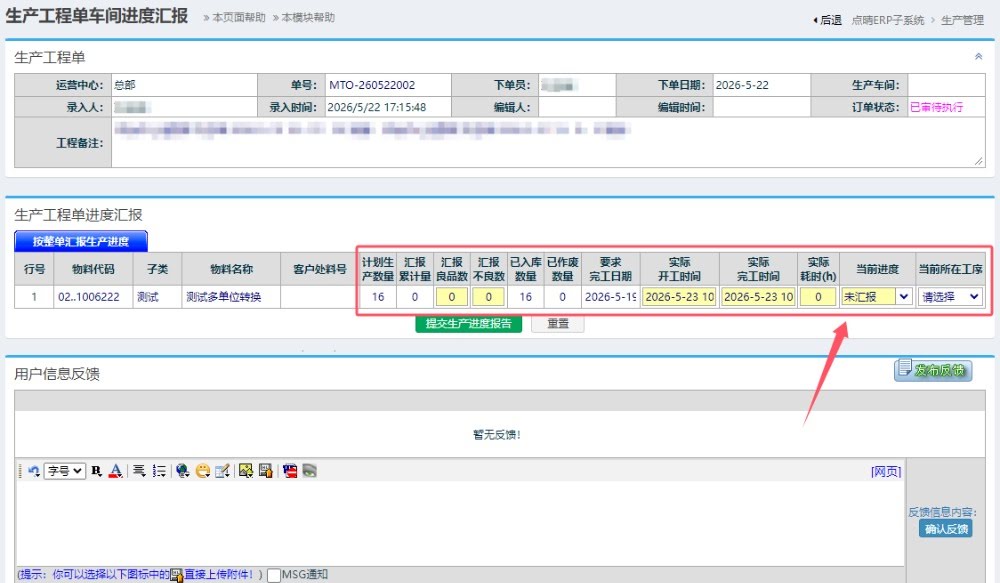Click the numbered list icon
Screen dimensions: 1000x583
159,471
